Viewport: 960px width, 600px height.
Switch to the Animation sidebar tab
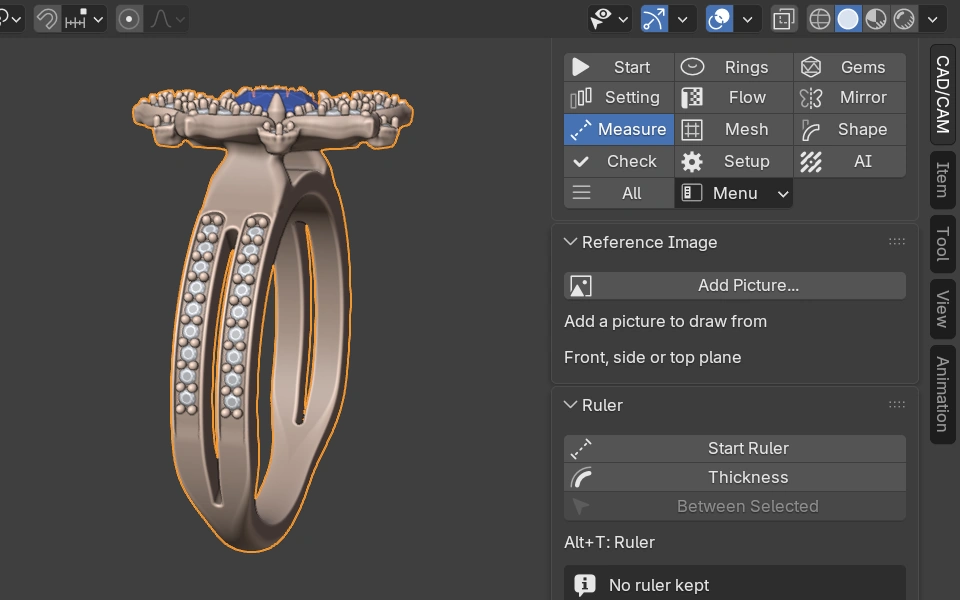[943, 394]
